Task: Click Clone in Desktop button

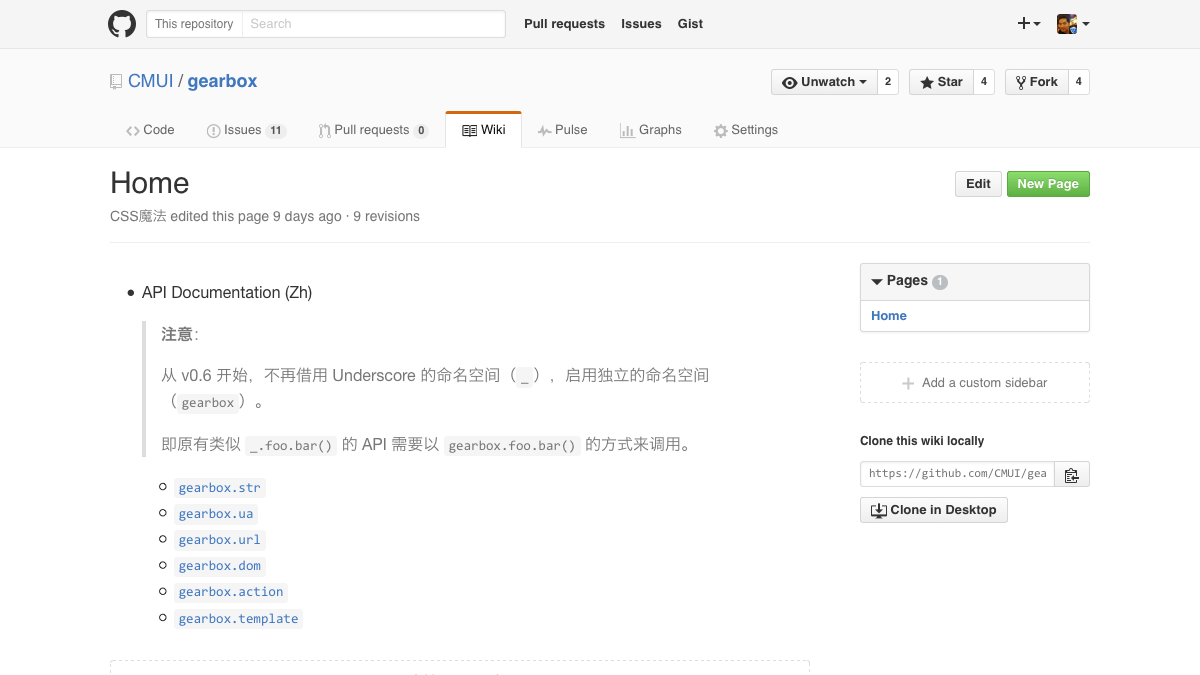Action: coord(934,510)
